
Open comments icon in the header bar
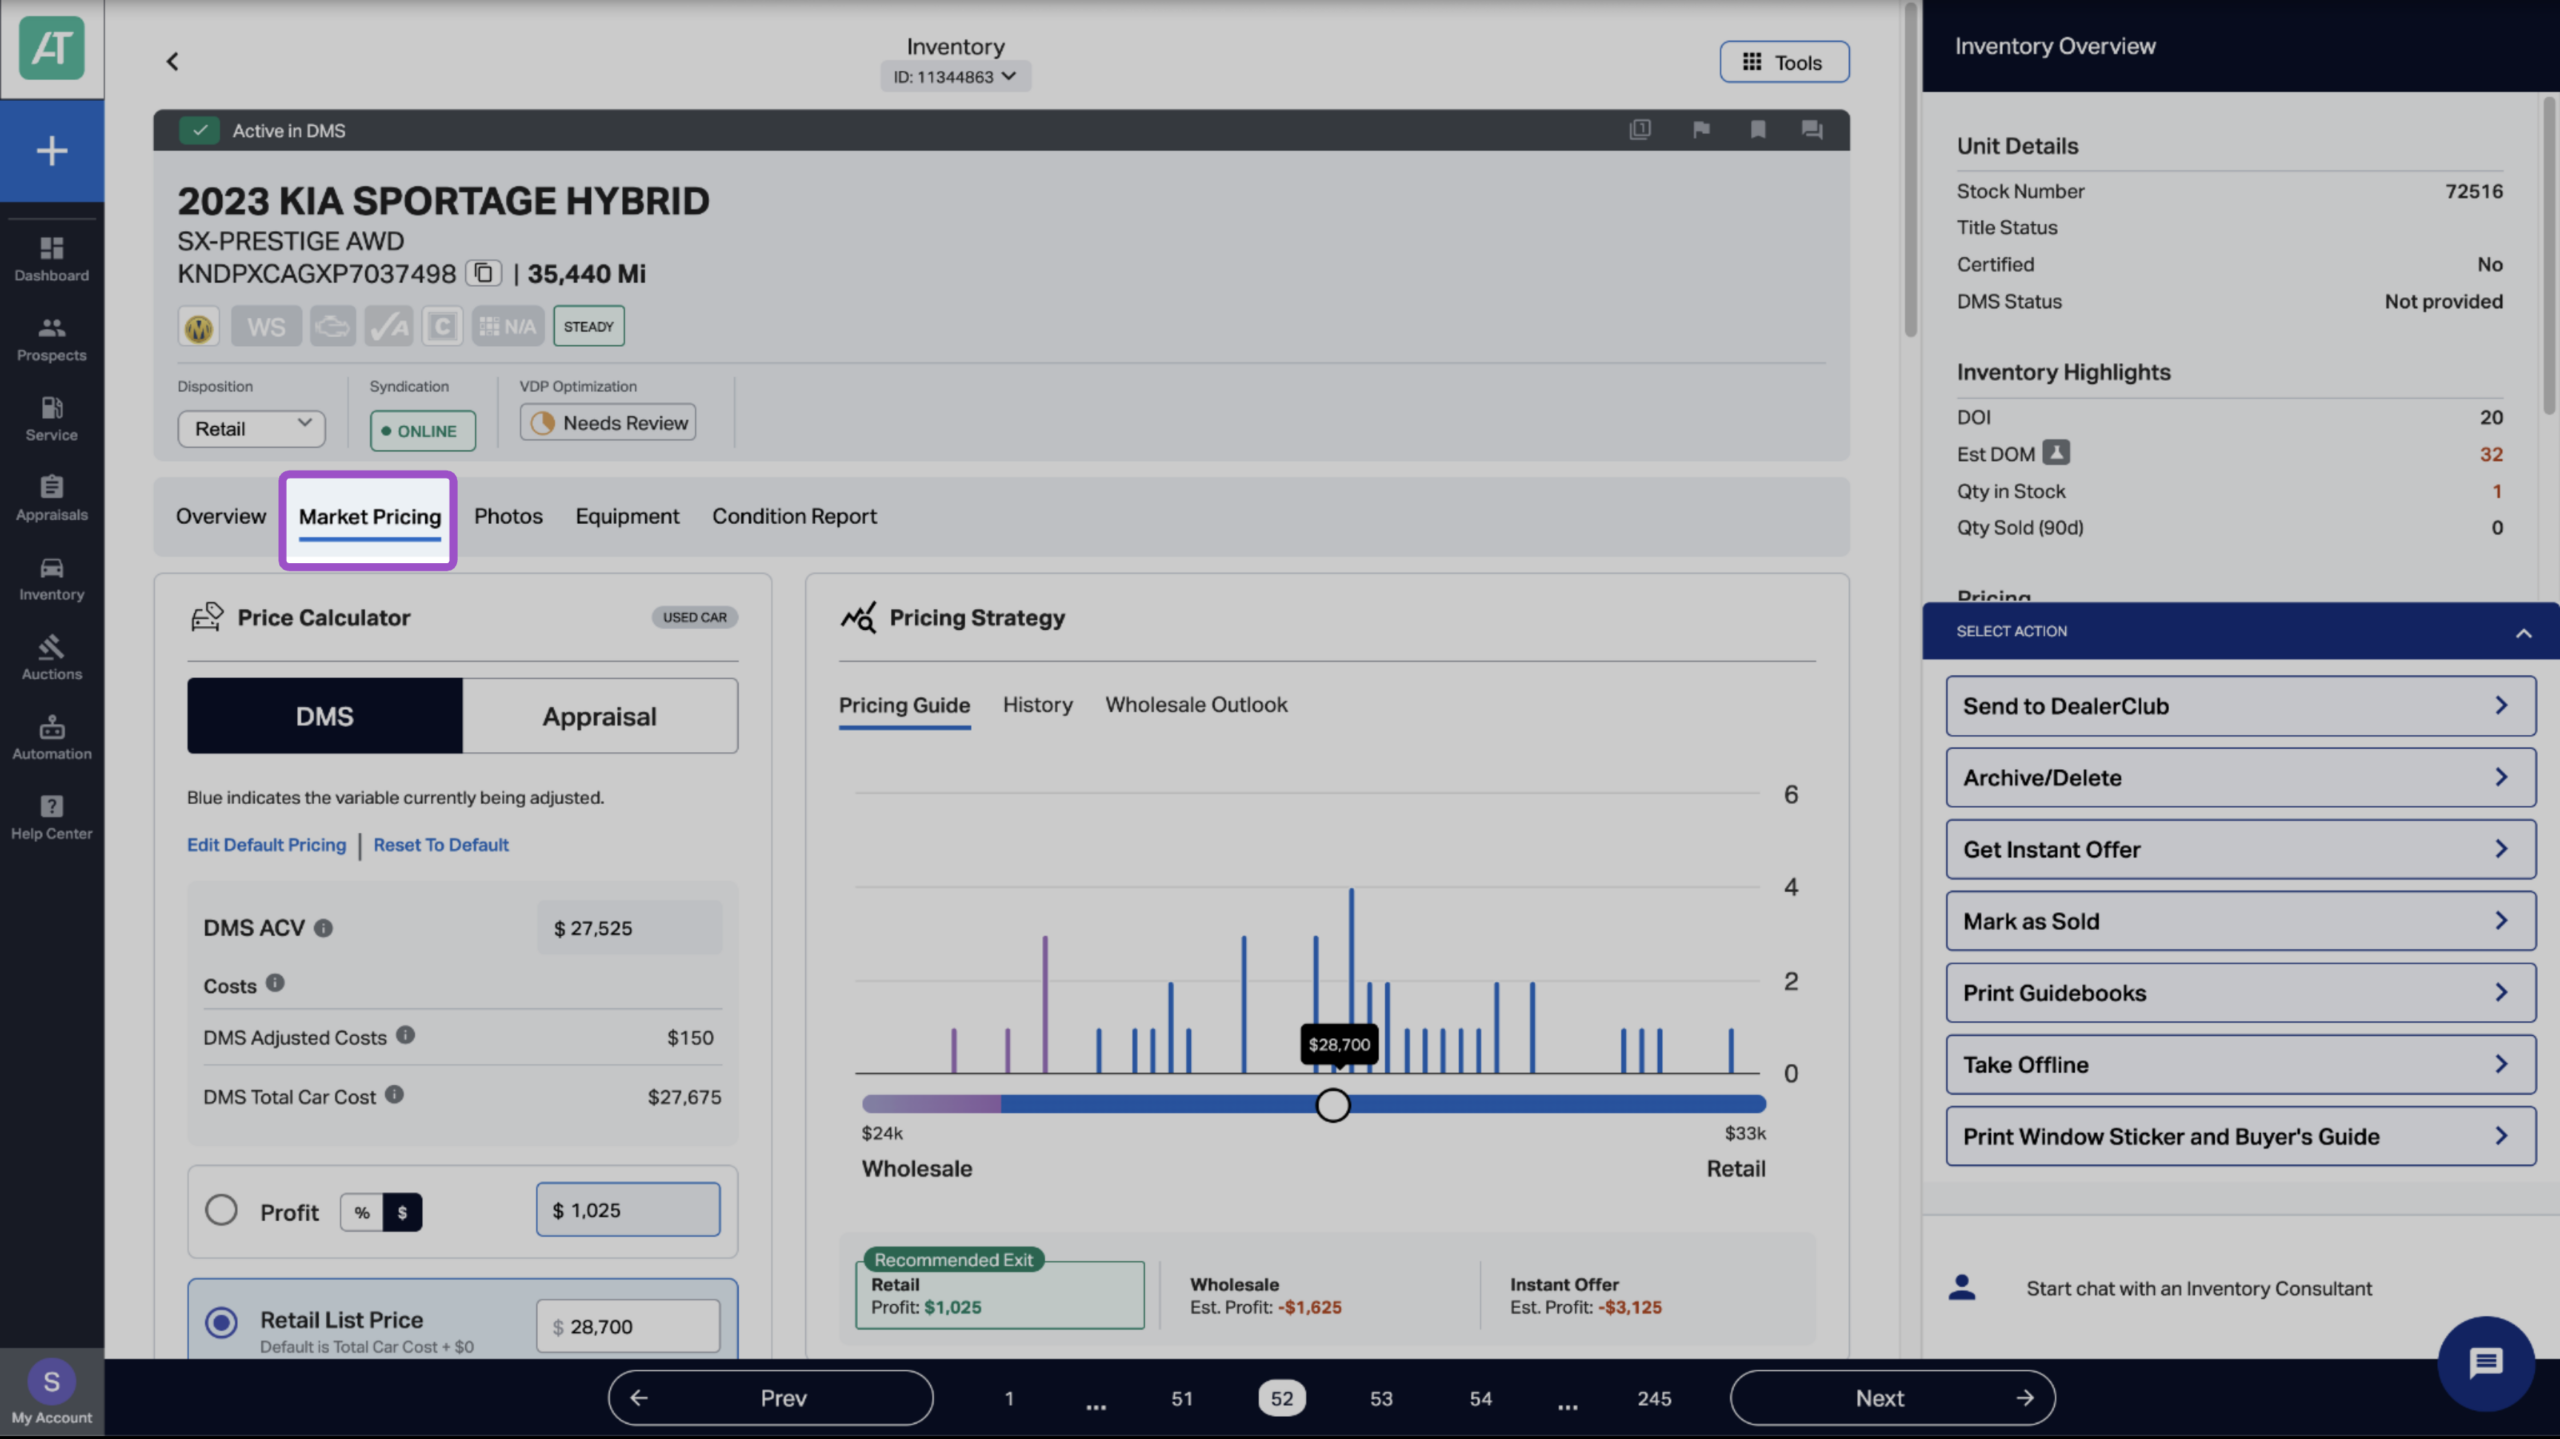(x=1812, y=130)
